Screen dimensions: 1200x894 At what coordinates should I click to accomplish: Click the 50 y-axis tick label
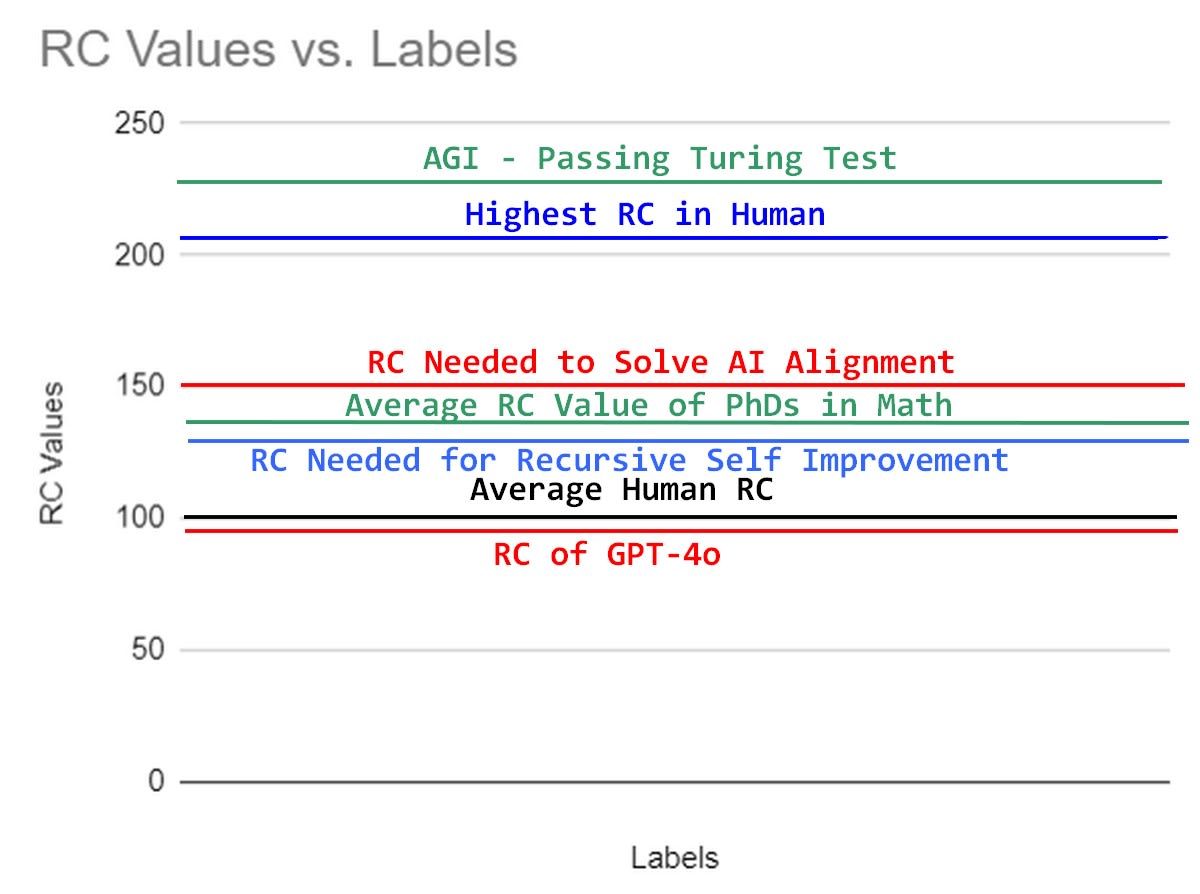pos(148,650)
